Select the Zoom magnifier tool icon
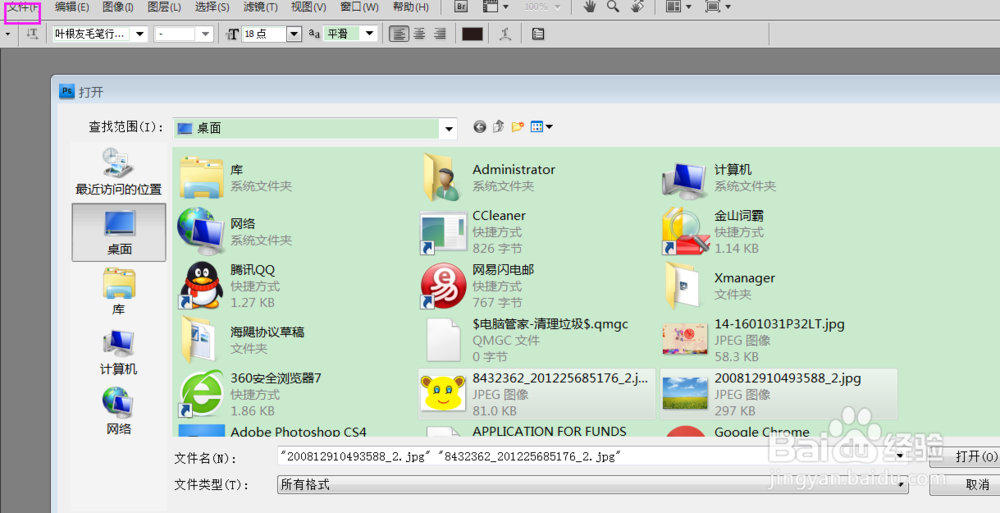This screenshot has width=1000, height=513. pos(612,7)
